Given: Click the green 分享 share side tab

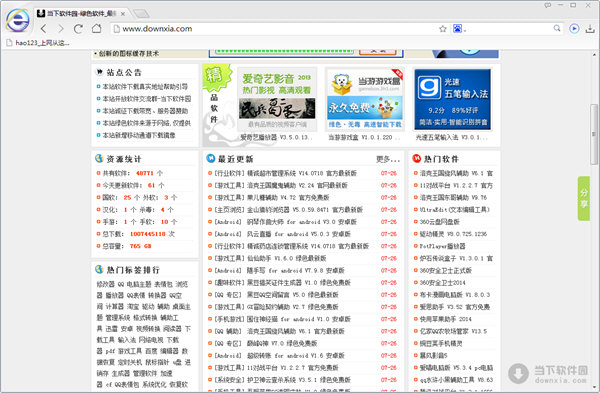Looking at the screenshot, I should coord(584,198).
